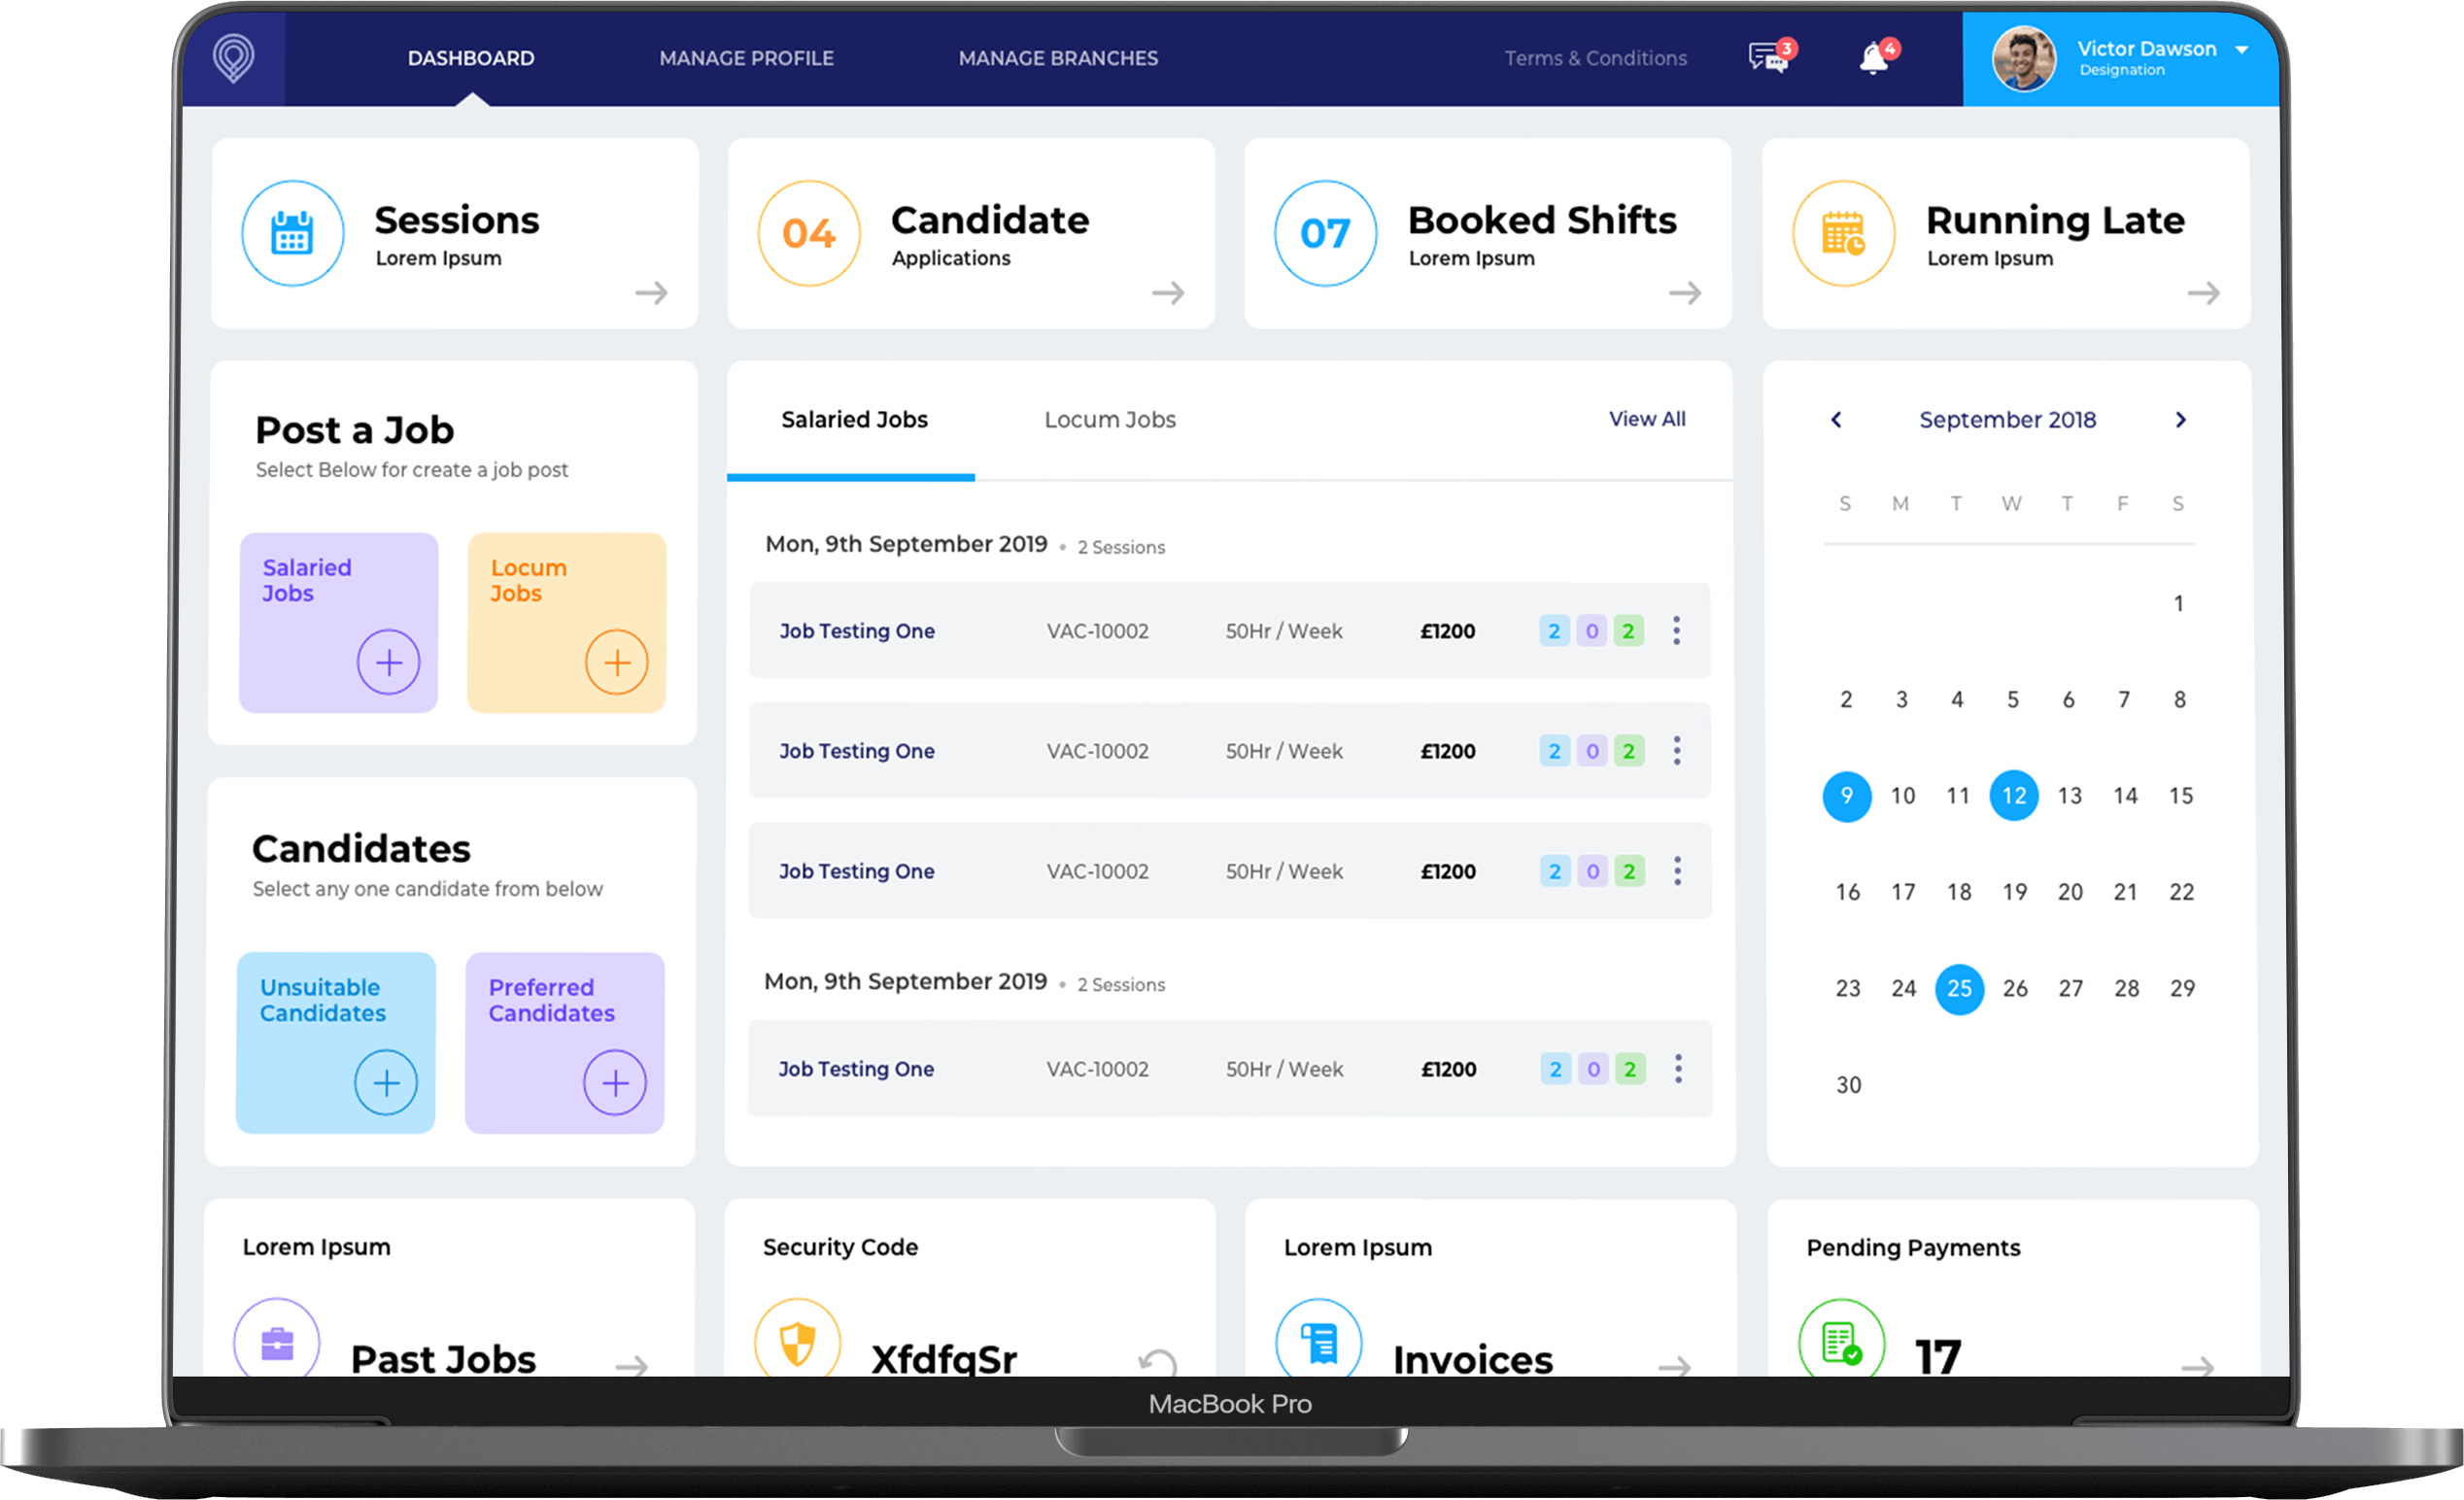Go to next month in calendar
Screen dimensions: 2464x1500
[x=2181, y=420]
